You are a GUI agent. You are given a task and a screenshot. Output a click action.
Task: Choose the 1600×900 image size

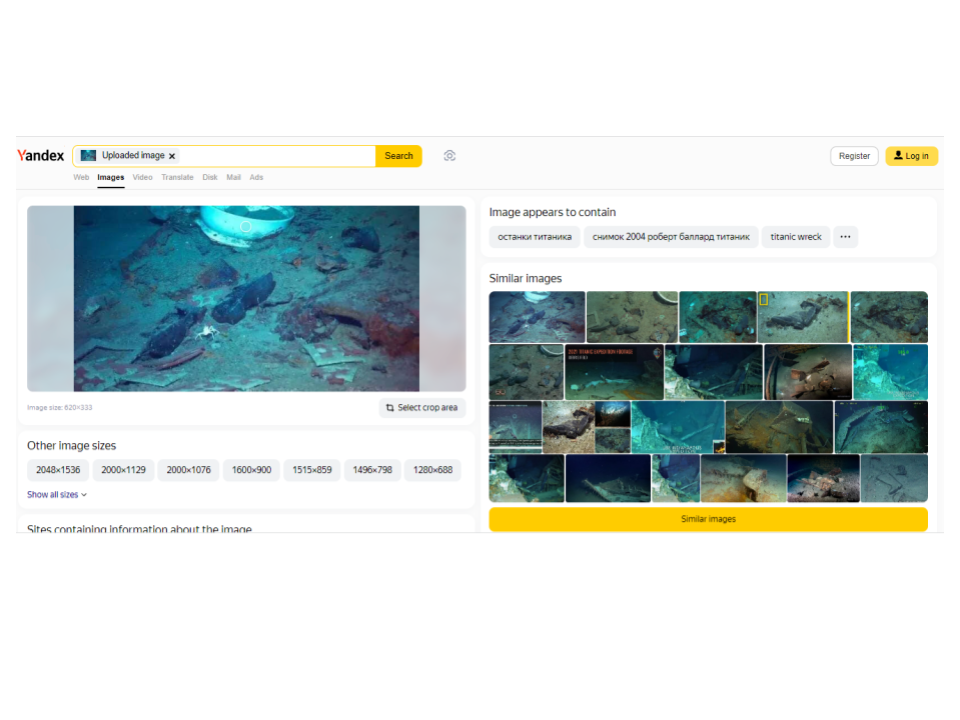(252, 470)
